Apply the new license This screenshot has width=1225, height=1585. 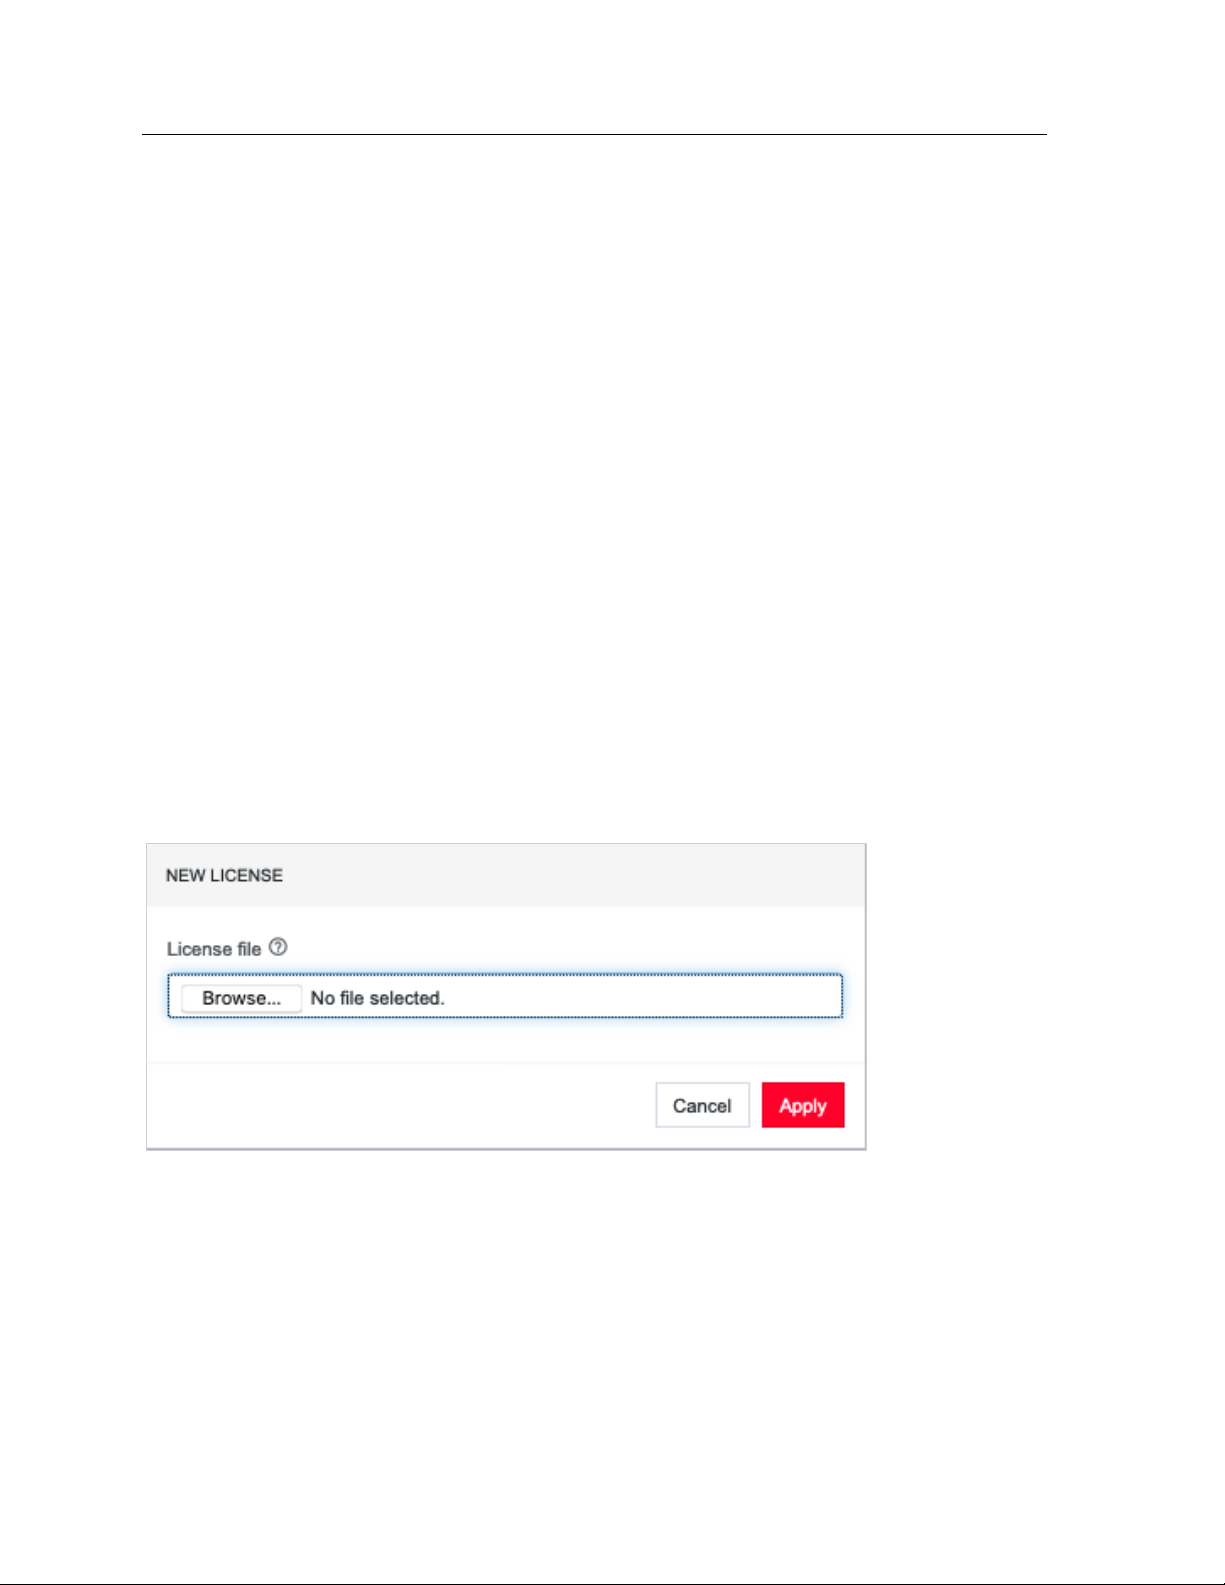803,1105
